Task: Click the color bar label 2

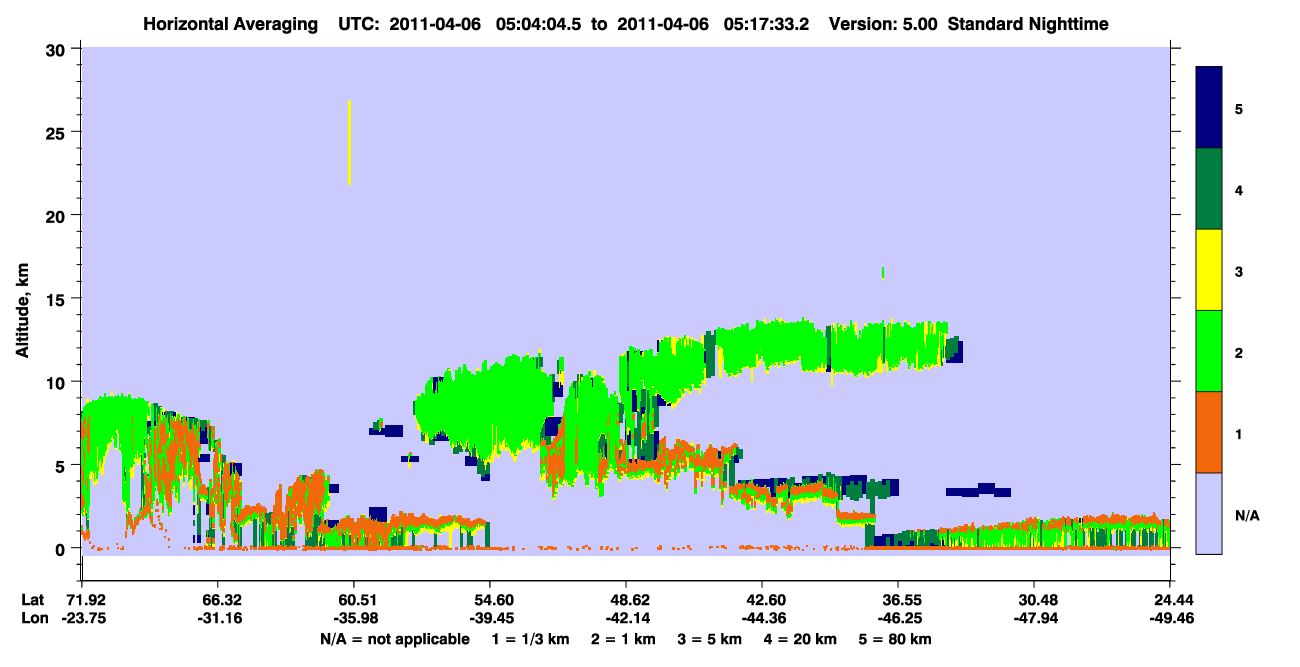Action: (x=1239, y=352)
